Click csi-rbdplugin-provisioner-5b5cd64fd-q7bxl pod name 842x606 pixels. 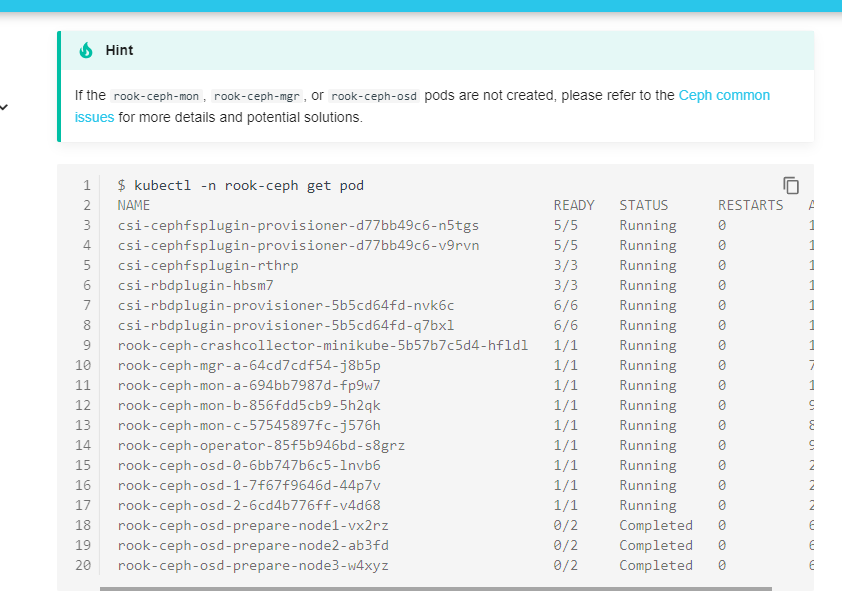click(x=286, y=325)
